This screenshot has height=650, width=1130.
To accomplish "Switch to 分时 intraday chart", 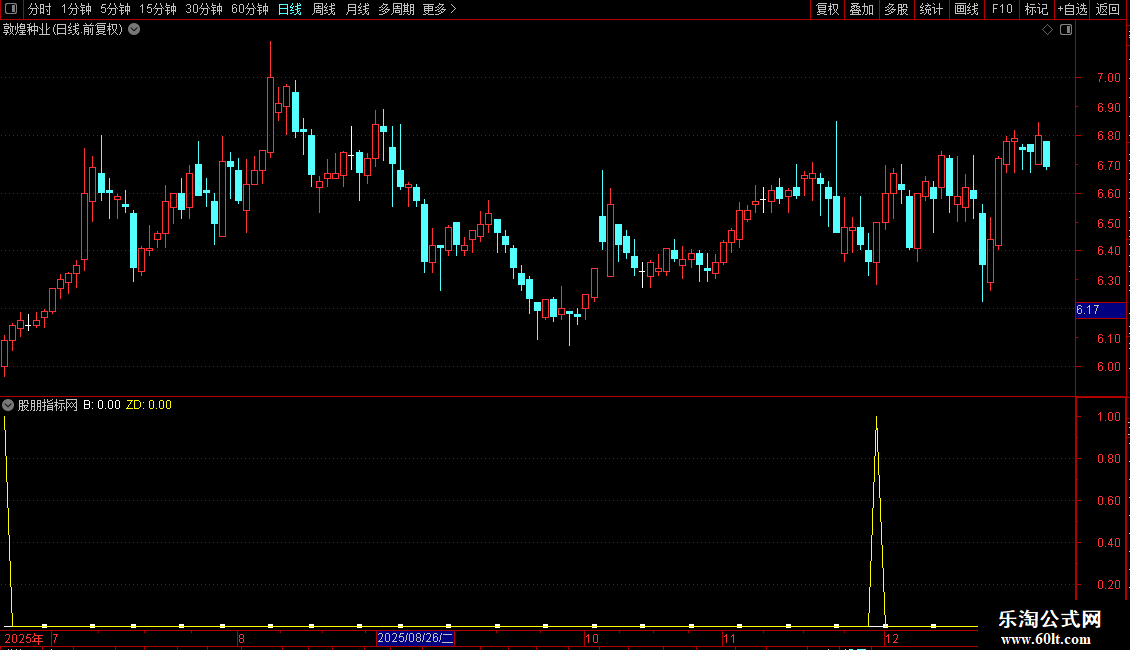I will click(40, 9).
